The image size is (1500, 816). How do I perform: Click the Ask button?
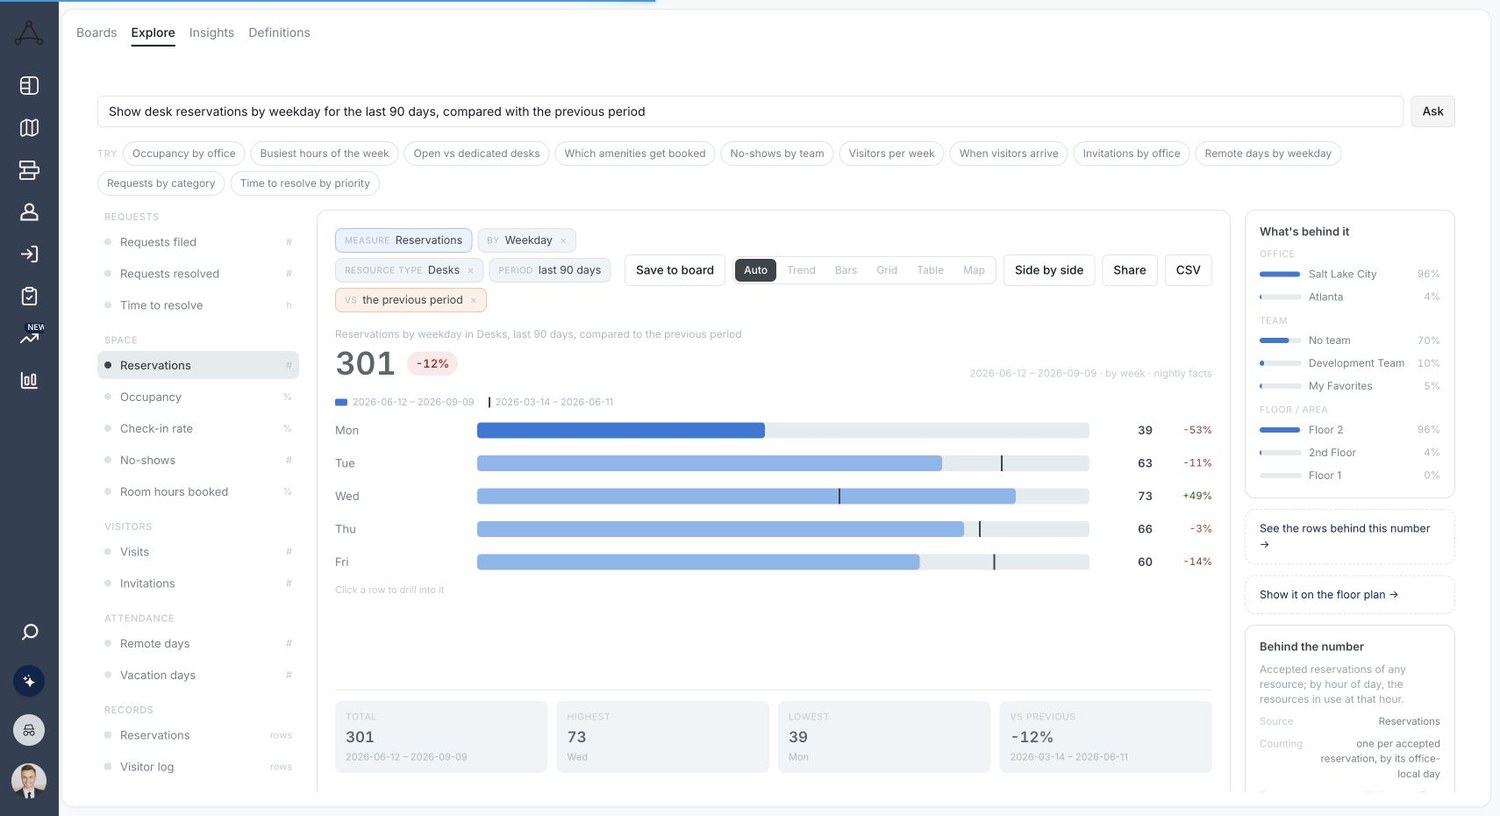pos(1433,111)
